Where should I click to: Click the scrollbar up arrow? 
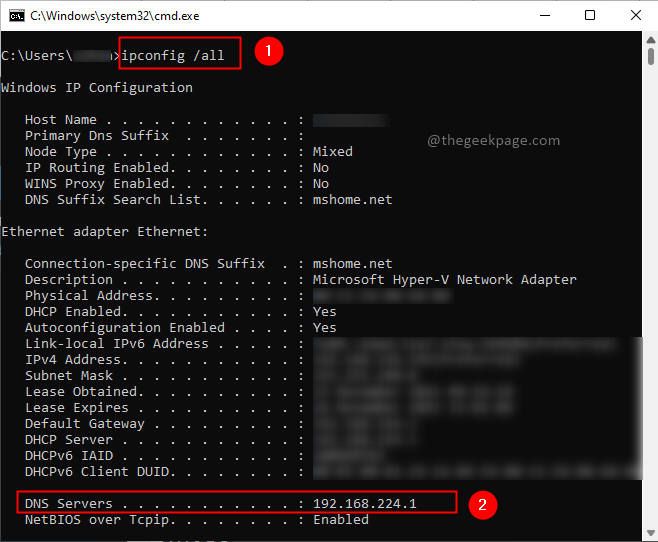coord(650,40)
